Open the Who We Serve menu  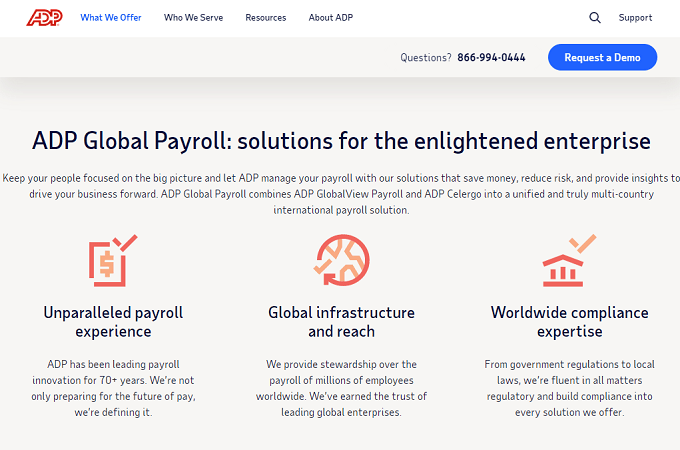pos(193,18)
